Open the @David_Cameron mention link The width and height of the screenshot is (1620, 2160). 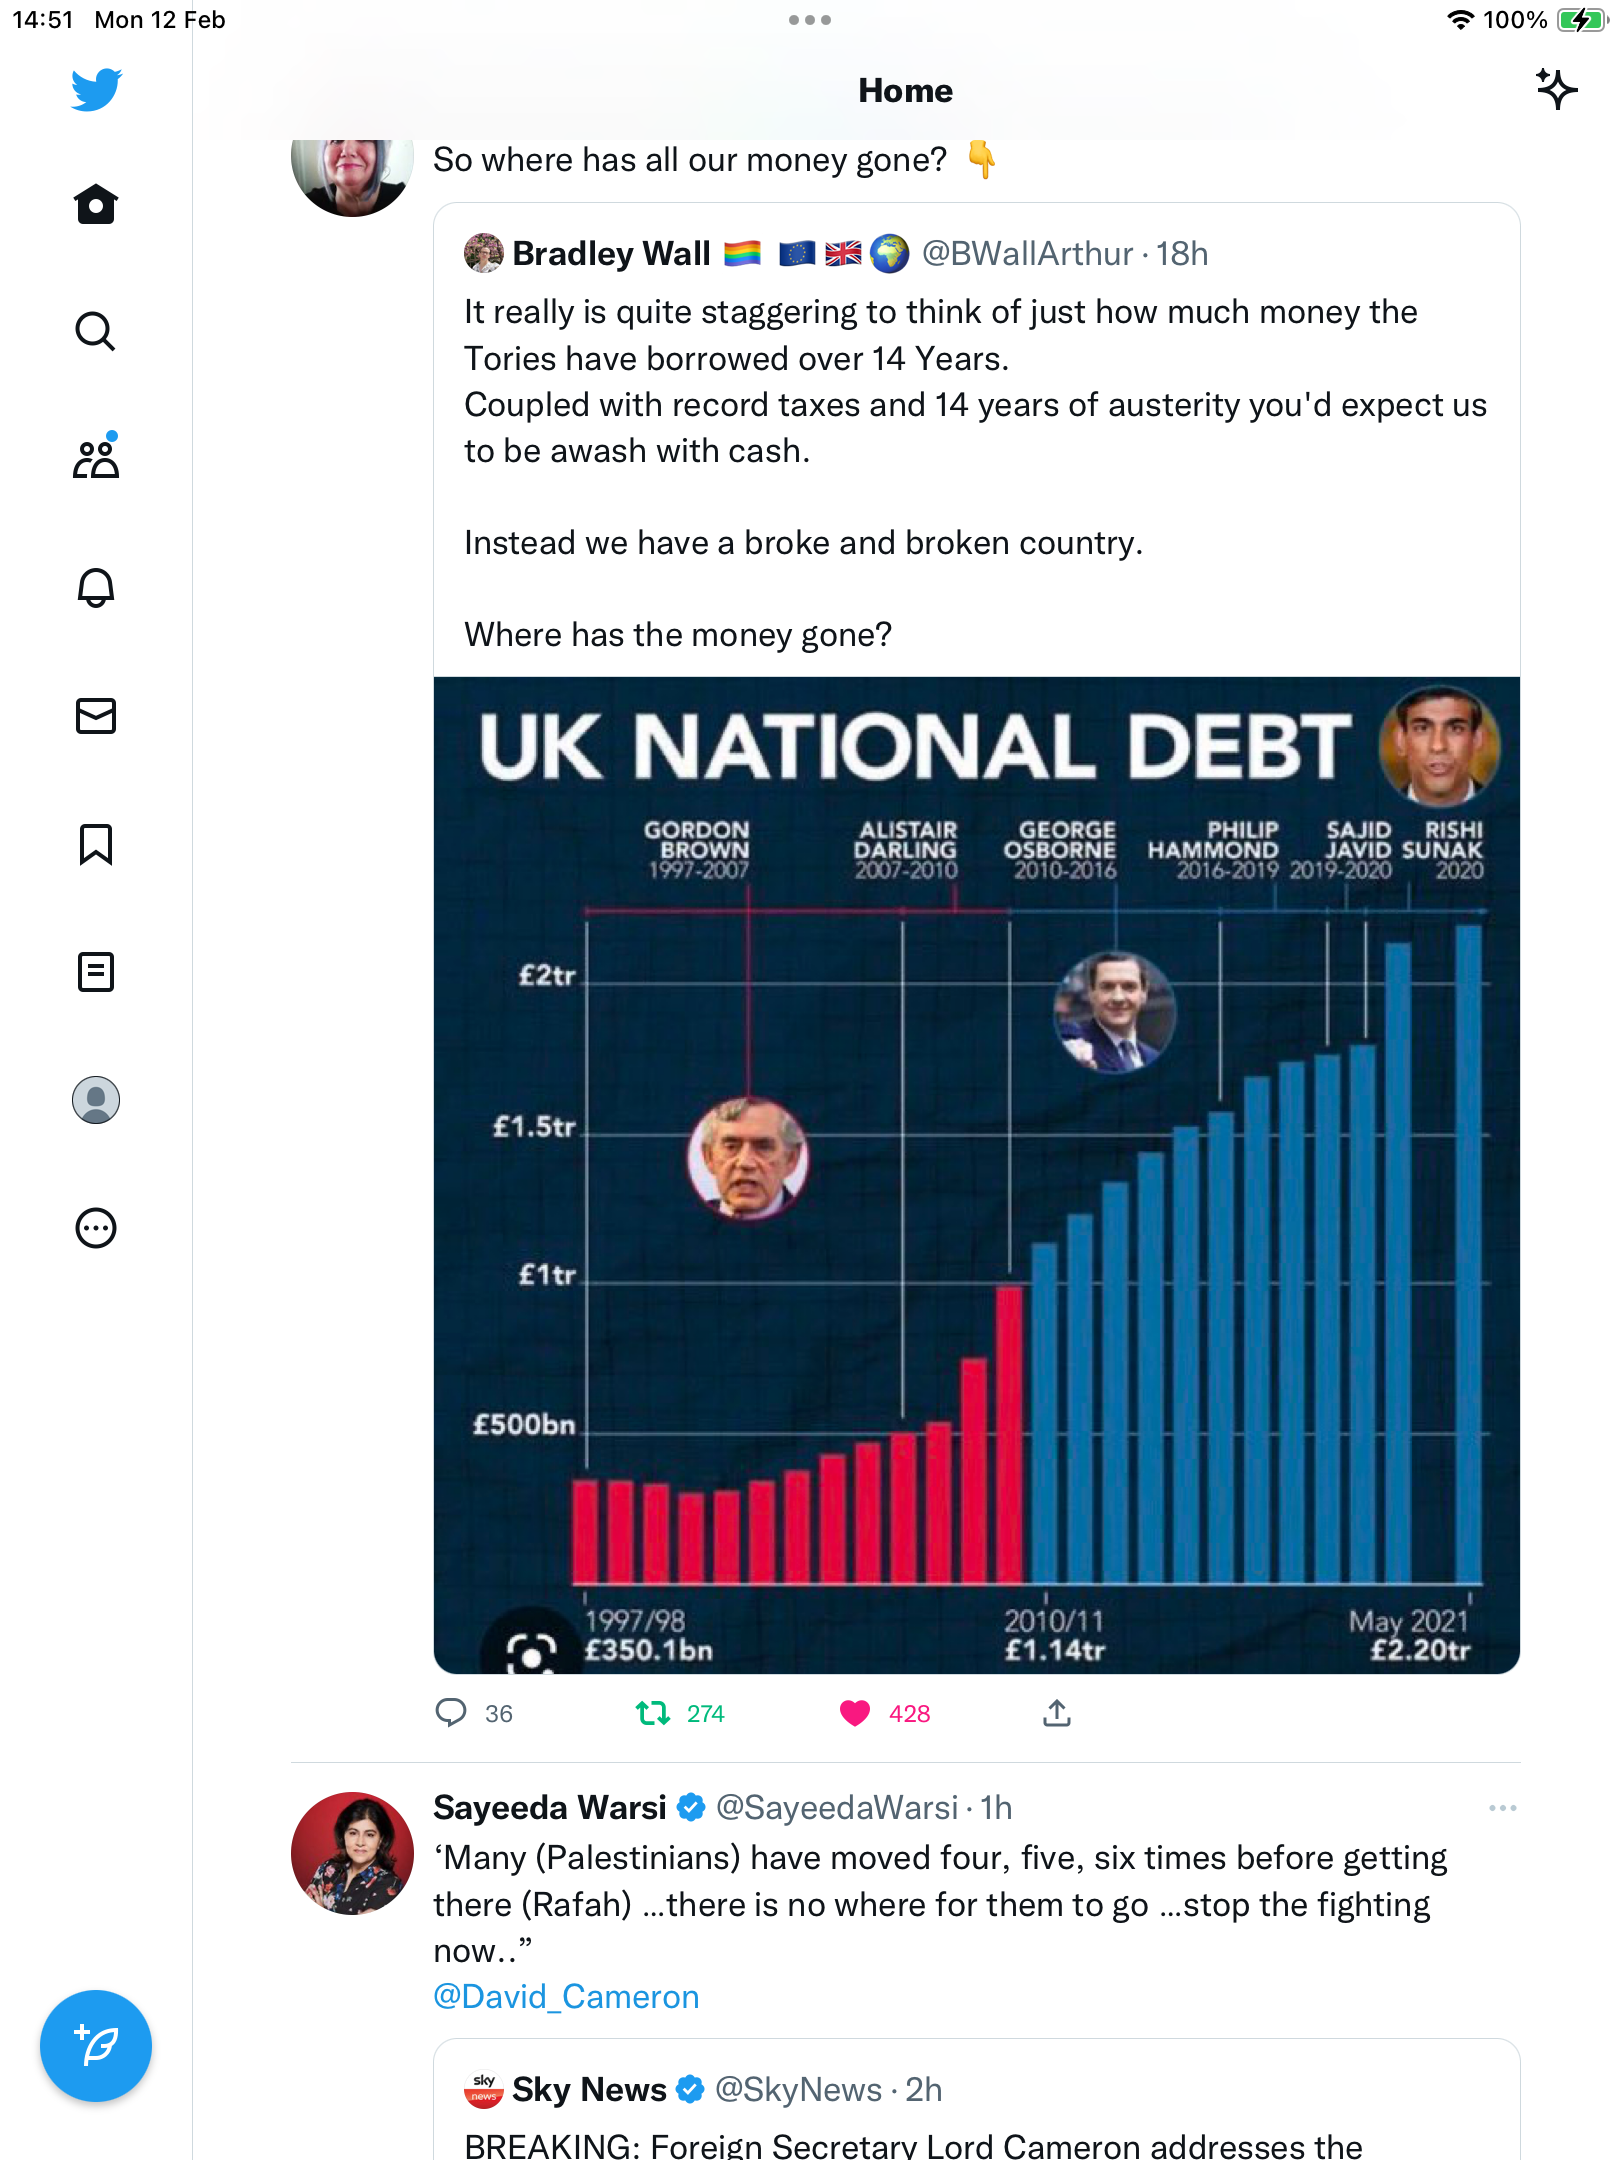566,1997
